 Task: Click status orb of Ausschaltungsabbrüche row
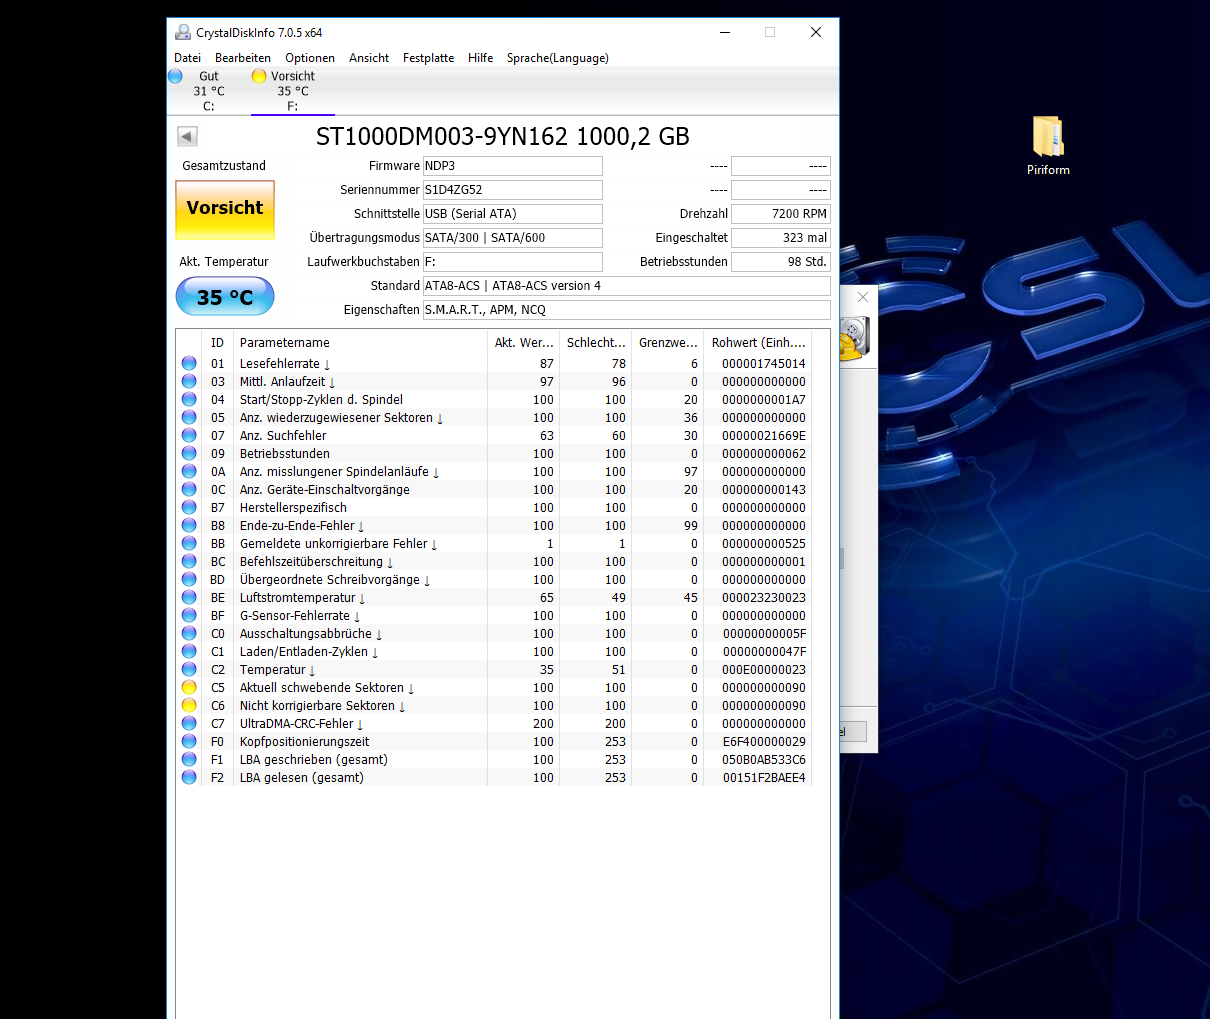tap(189, 633)
